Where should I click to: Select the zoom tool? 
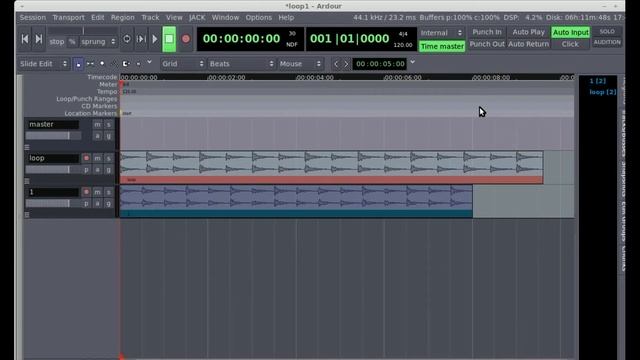click(114, 64)
